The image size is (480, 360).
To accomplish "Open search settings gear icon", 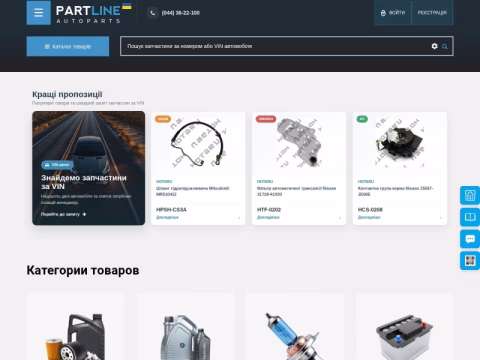I will point(434,46).
